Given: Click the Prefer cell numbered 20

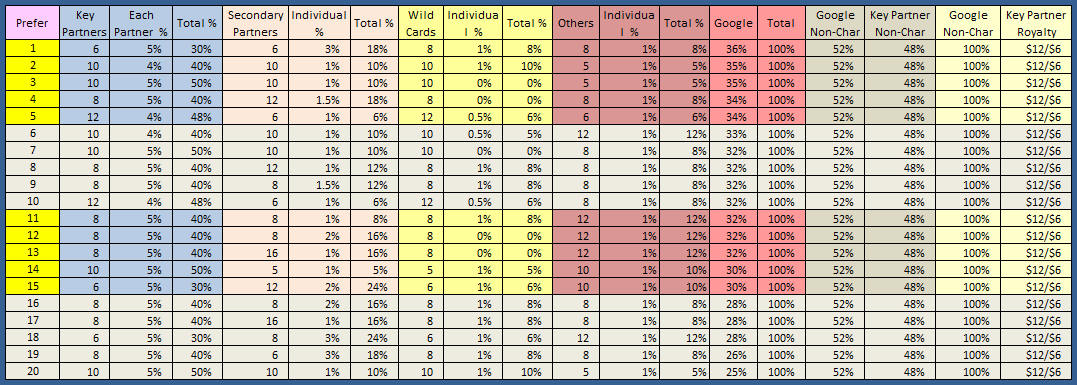Looking at the screenshot, I should pos(32,371).
